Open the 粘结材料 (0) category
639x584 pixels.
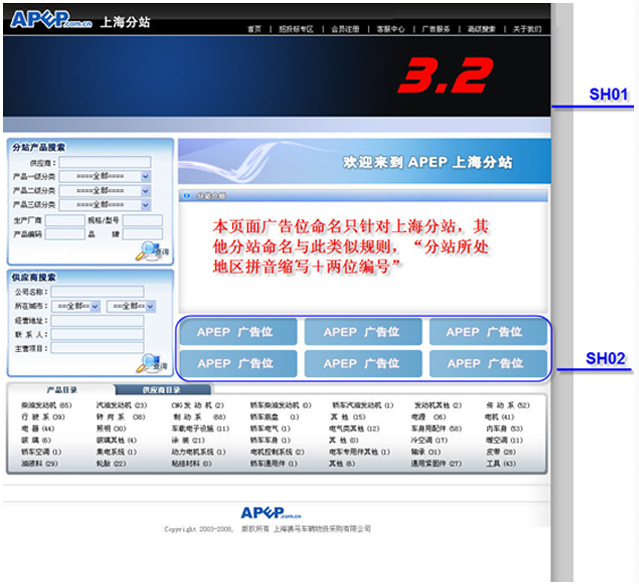pyautogui.click(x=192, y=463)
